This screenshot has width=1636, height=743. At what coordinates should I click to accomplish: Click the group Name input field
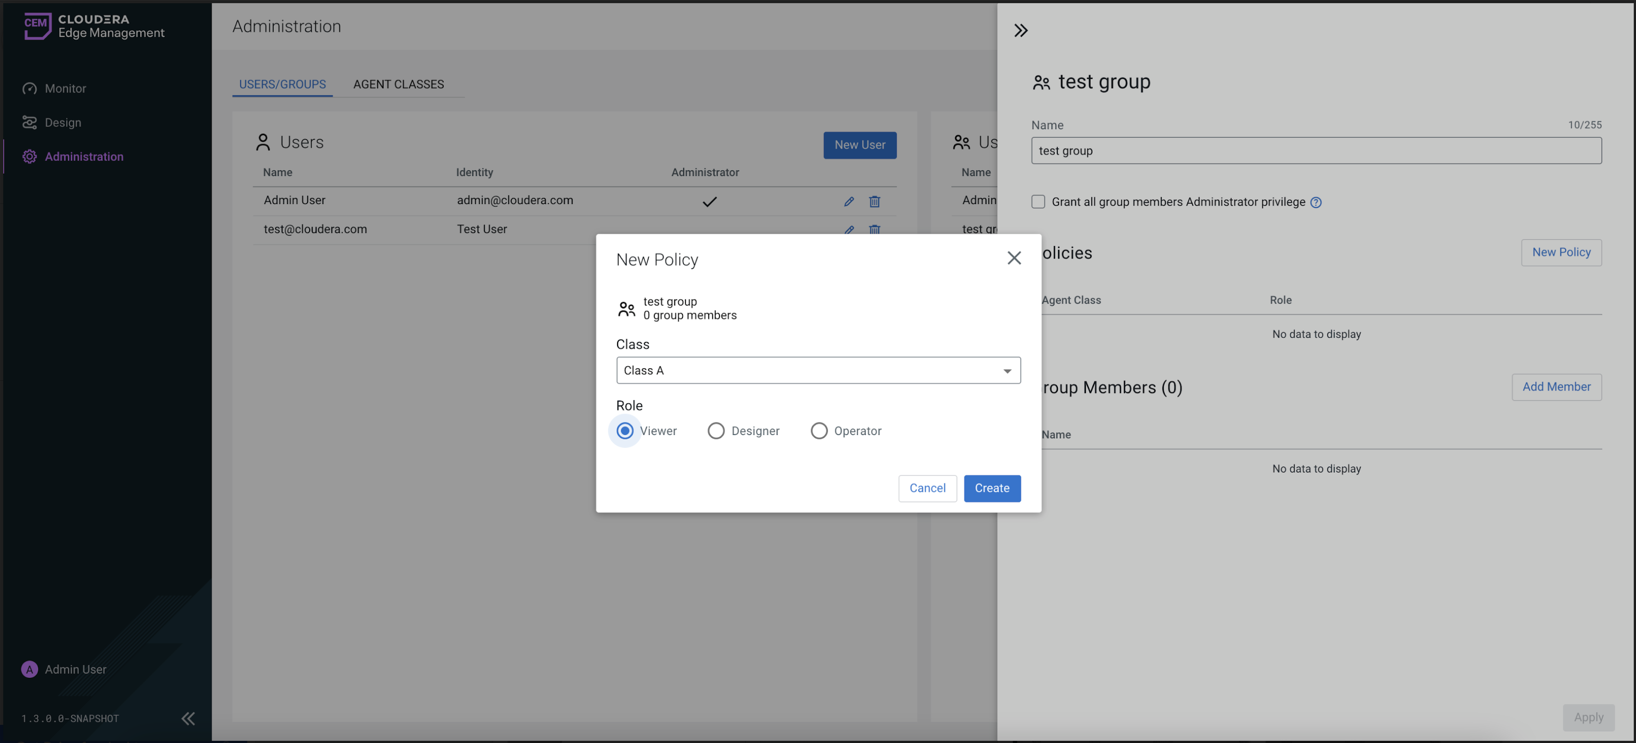(1316, 151)
